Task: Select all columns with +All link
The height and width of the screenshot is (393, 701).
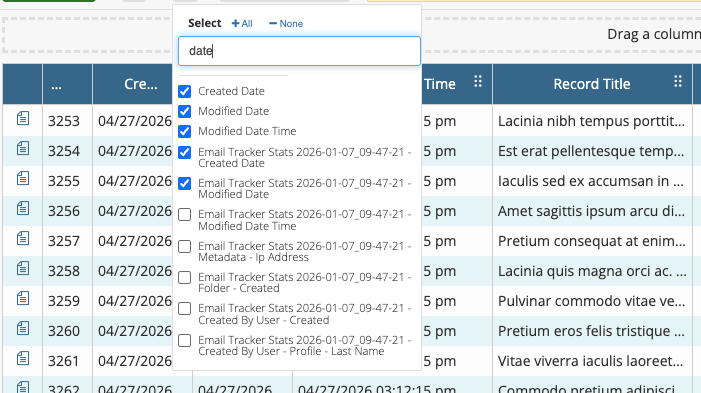Action: 242,24
